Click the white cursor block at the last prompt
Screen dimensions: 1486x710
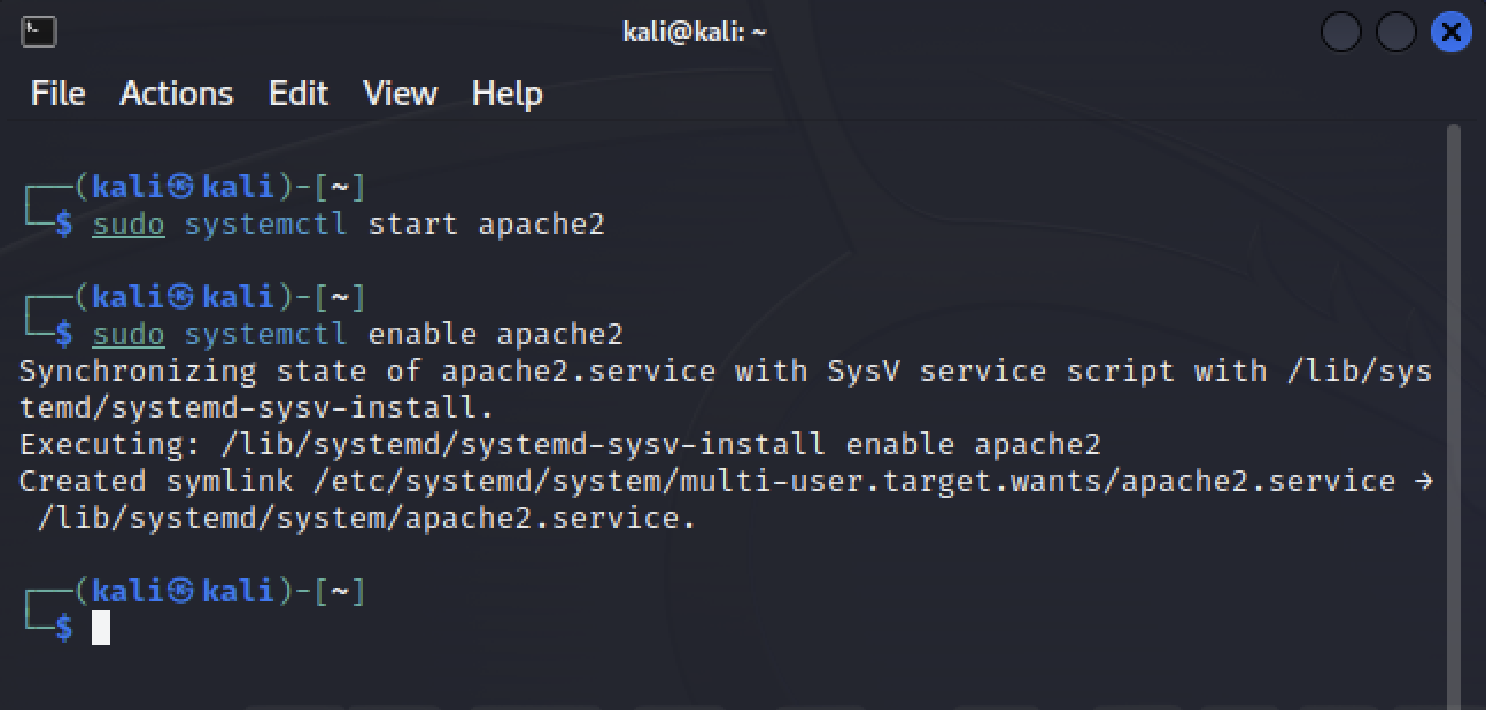click(101, 627)
